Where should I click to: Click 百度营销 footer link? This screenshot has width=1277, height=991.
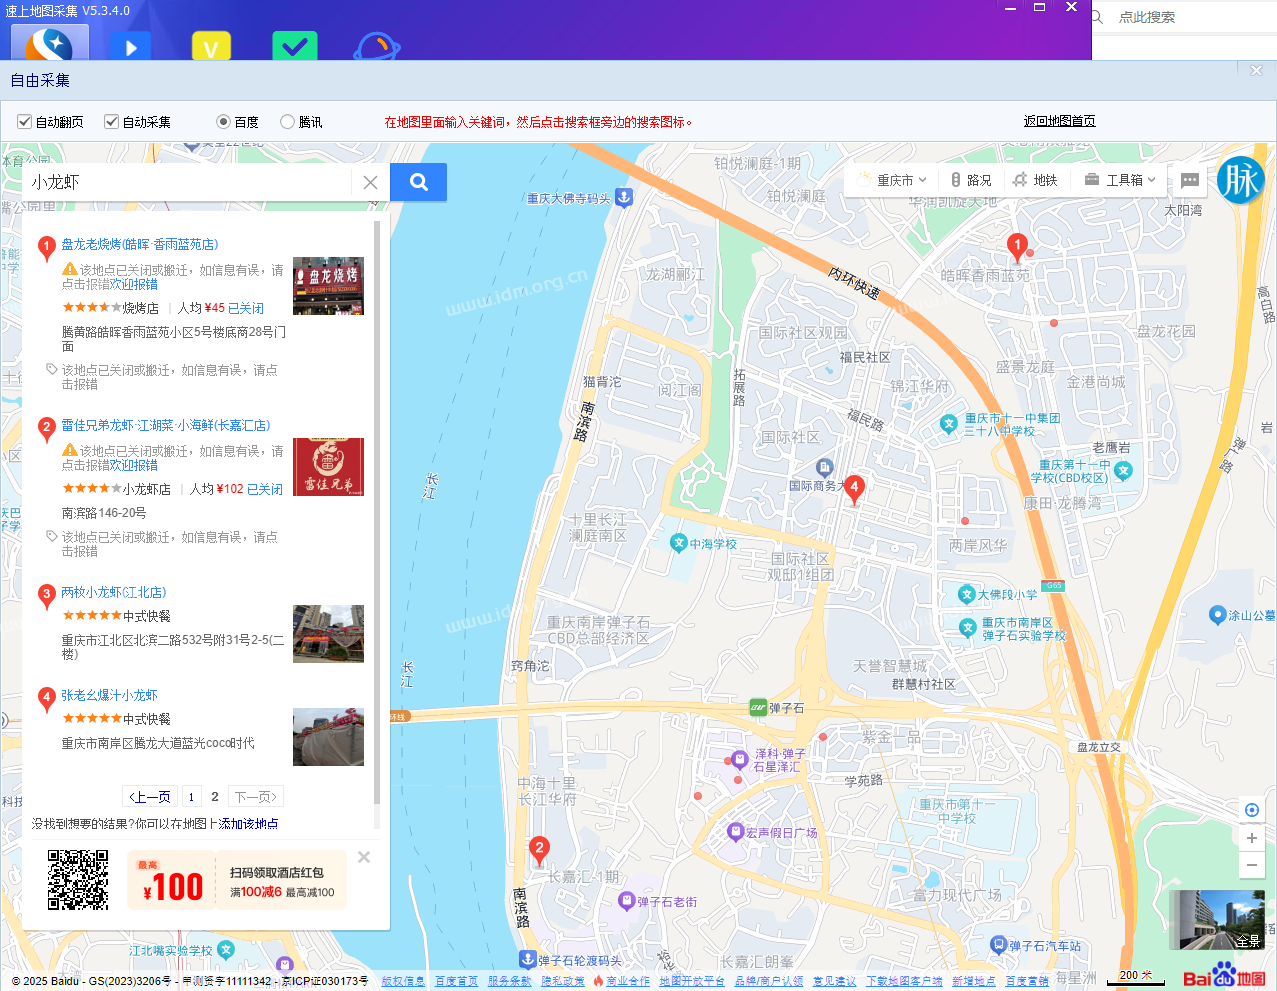point(1027,981)
